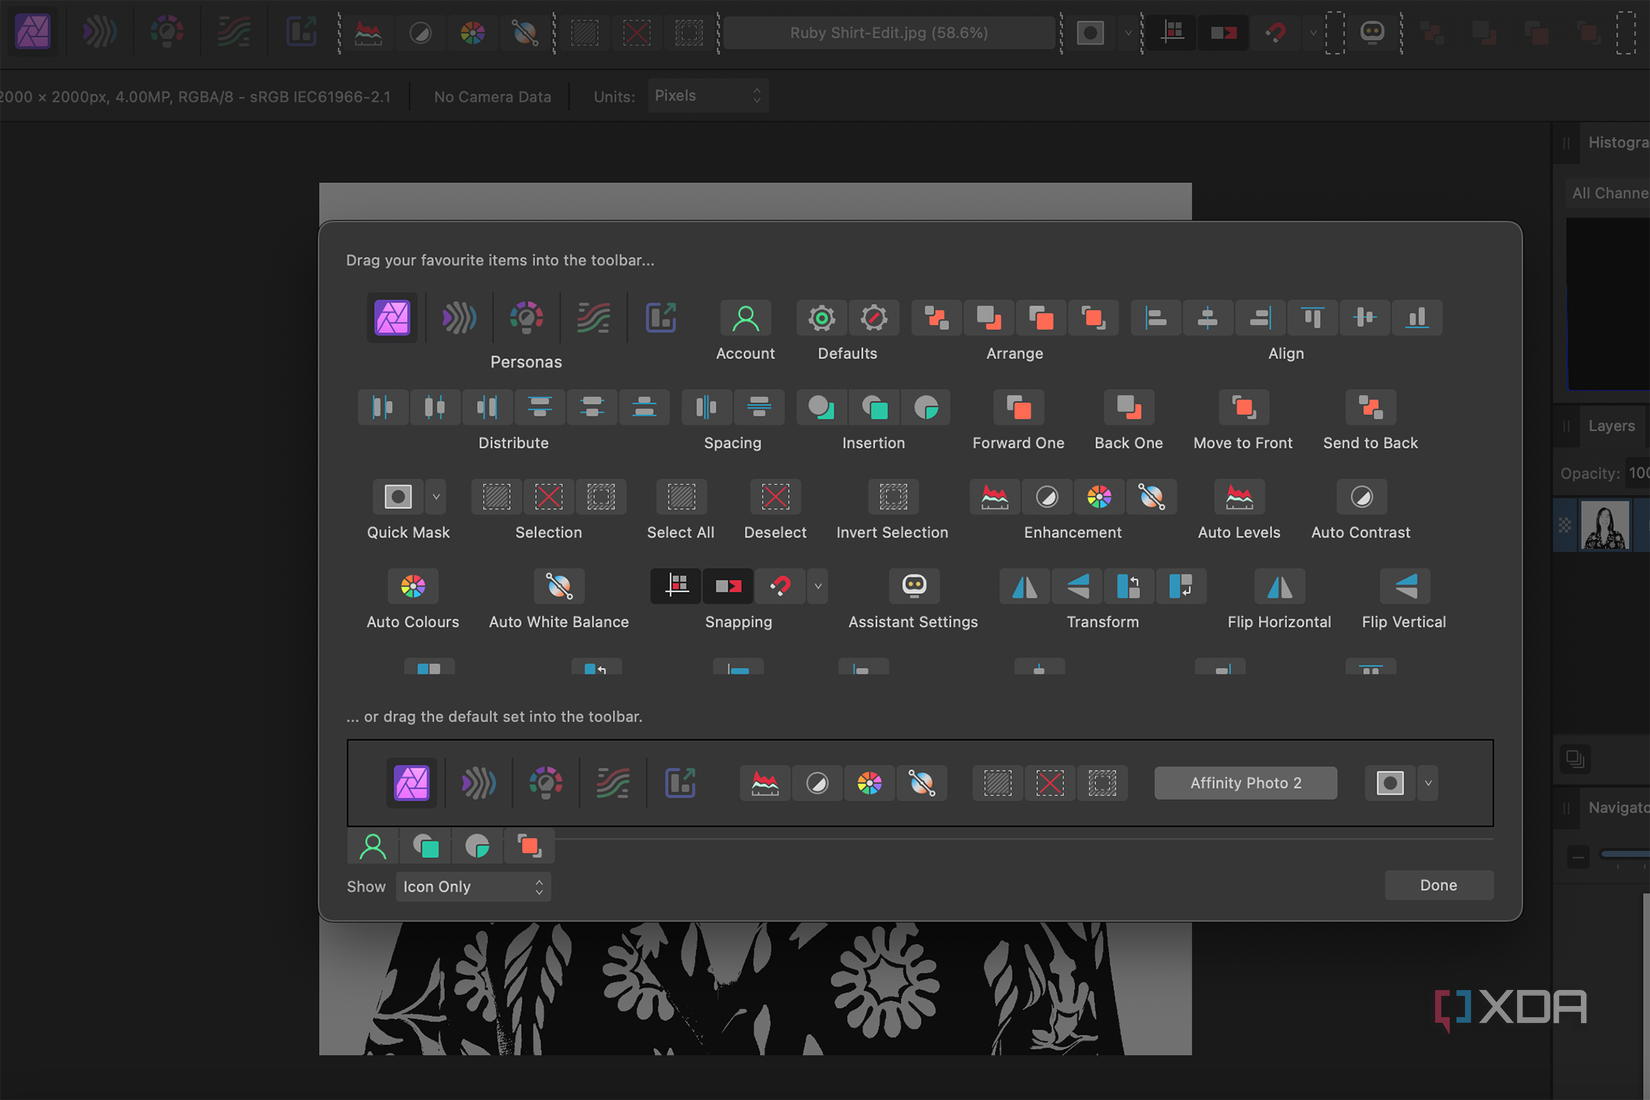The width and height of the screenshot is (1650, 1100).
Task: Click the Auto Levels icon
Action: [1239, 497]
